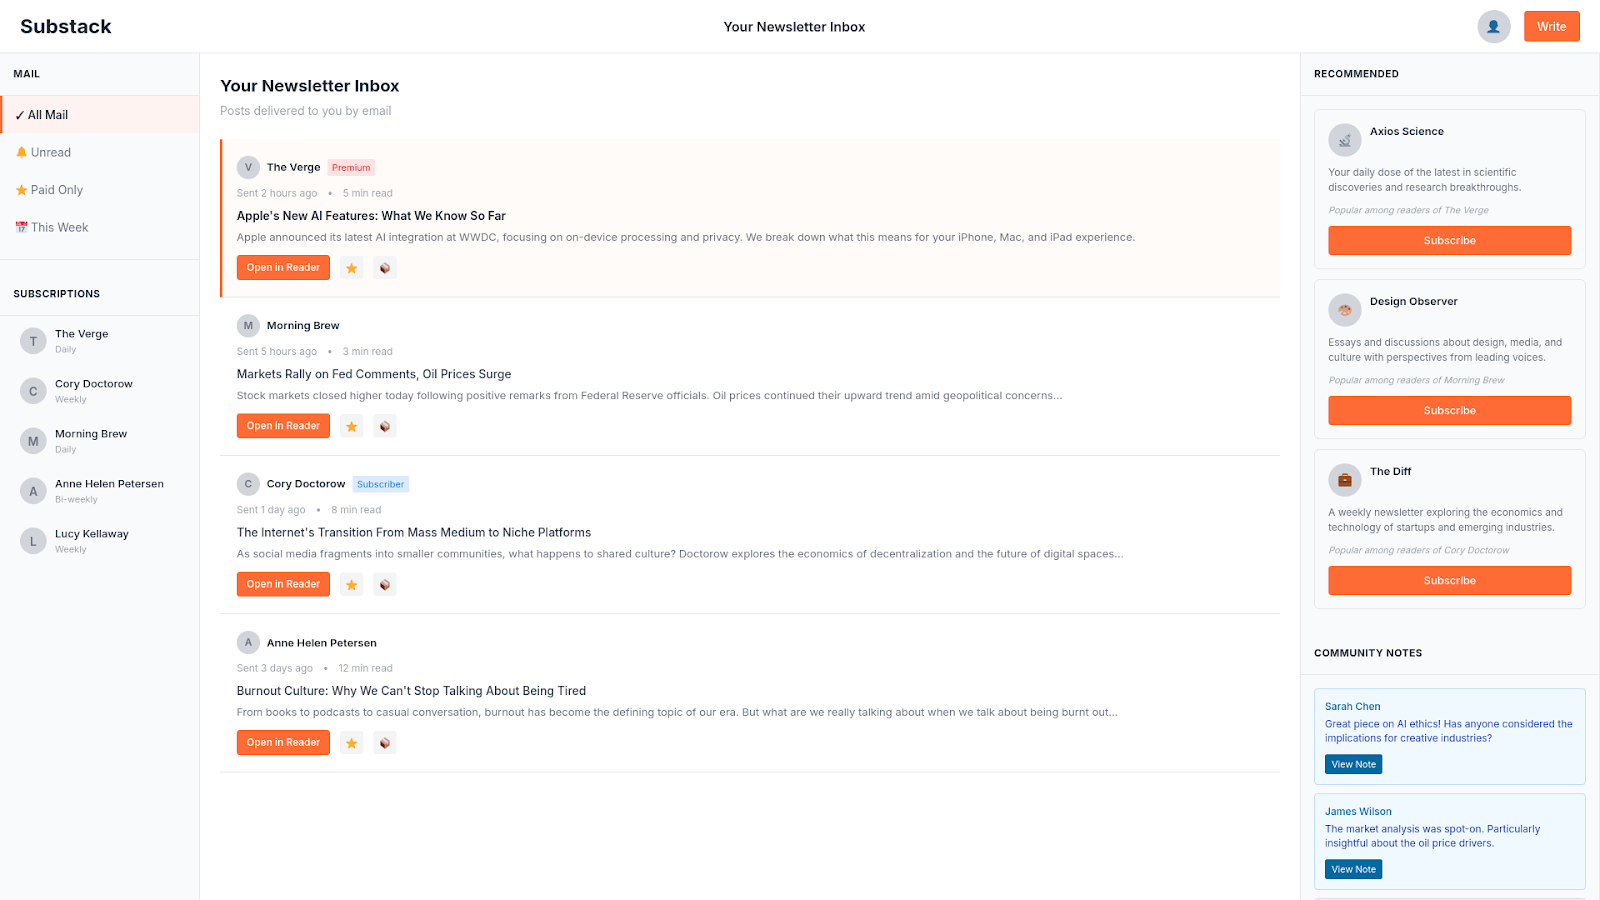Star the Apple's New AI Features post

[x=351, y=268]
